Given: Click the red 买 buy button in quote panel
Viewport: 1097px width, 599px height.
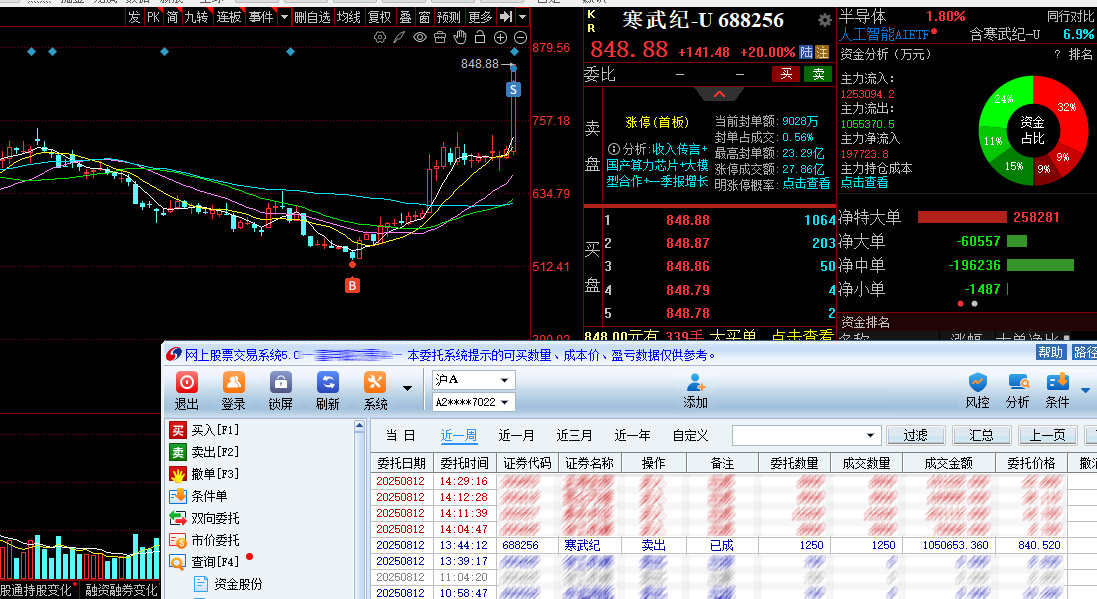Looking at the screenshot, I should click(786, 74).
